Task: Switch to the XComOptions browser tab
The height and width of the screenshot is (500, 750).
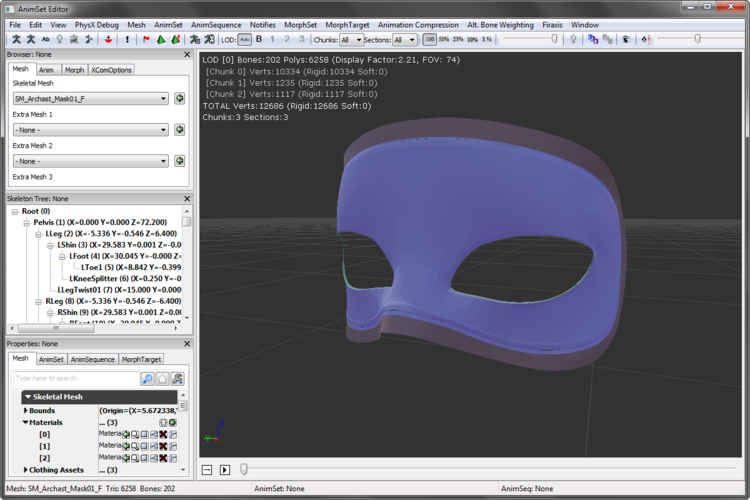Action: 111,70
